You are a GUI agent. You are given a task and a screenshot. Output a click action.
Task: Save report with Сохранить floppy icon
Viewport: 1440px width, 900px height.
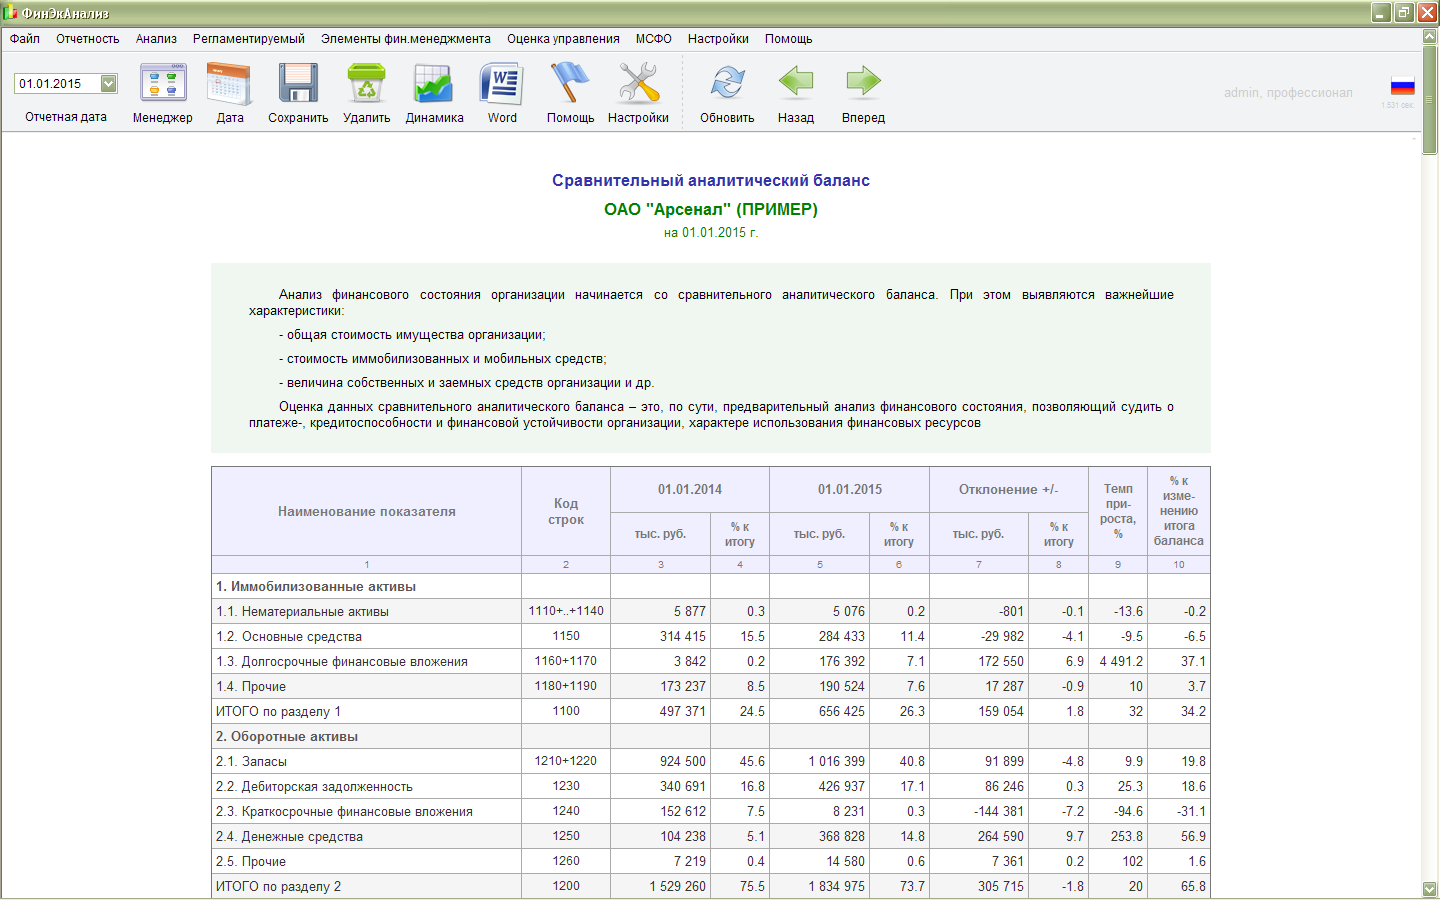coord(298,84)
